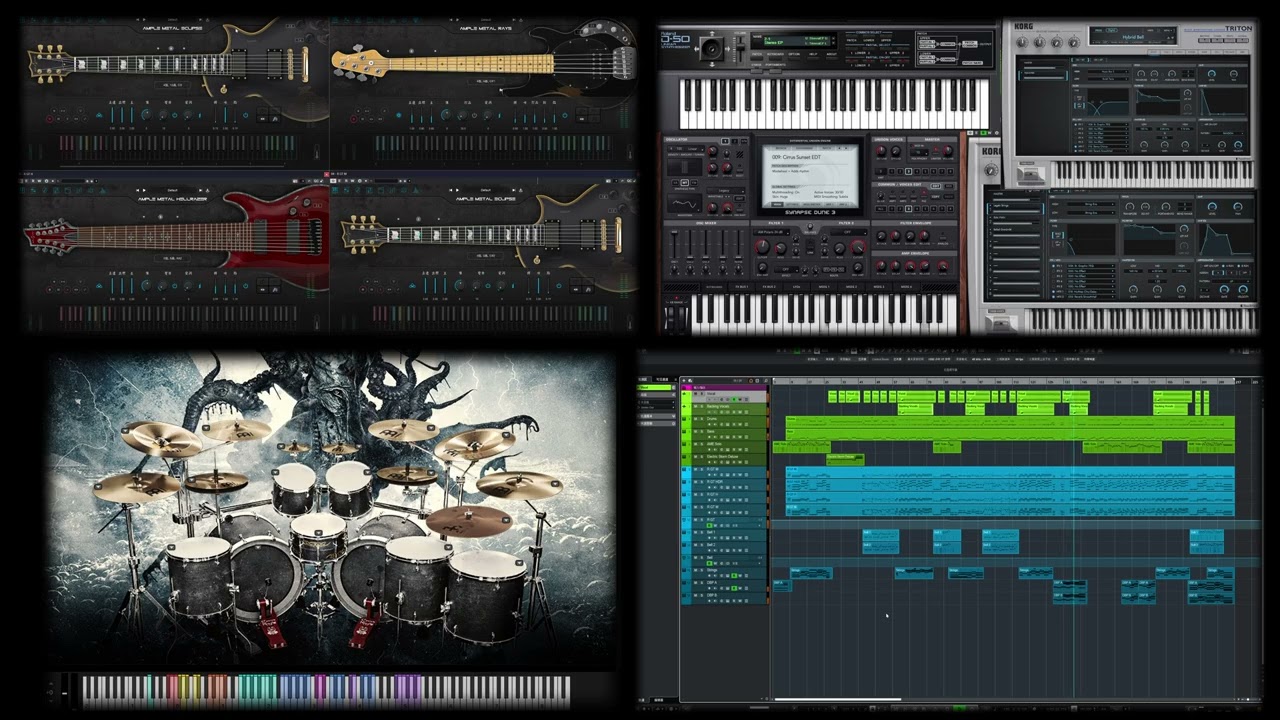Click the D-50 ABOUT button
This screenshot has width=1280, height=720.
click(x=831, y=58)
